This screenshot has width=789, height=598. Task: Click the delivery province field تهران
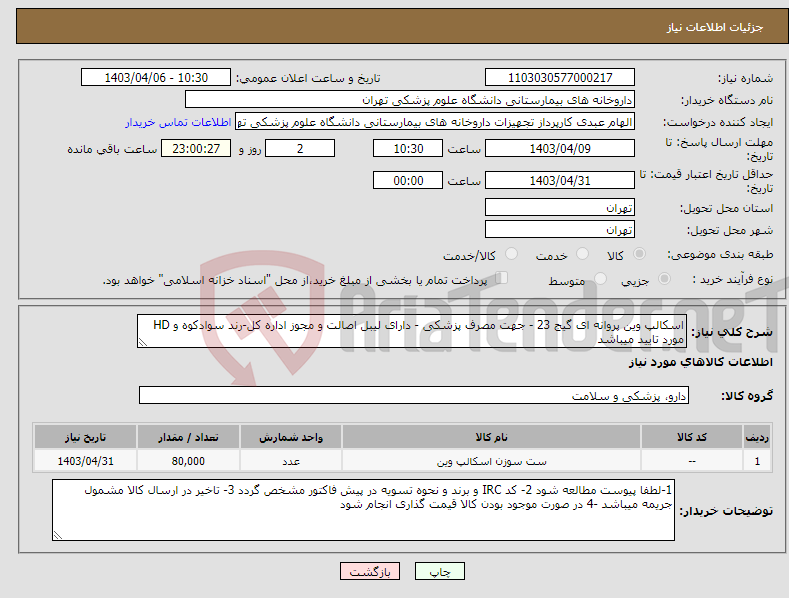[x=560, y=207]
